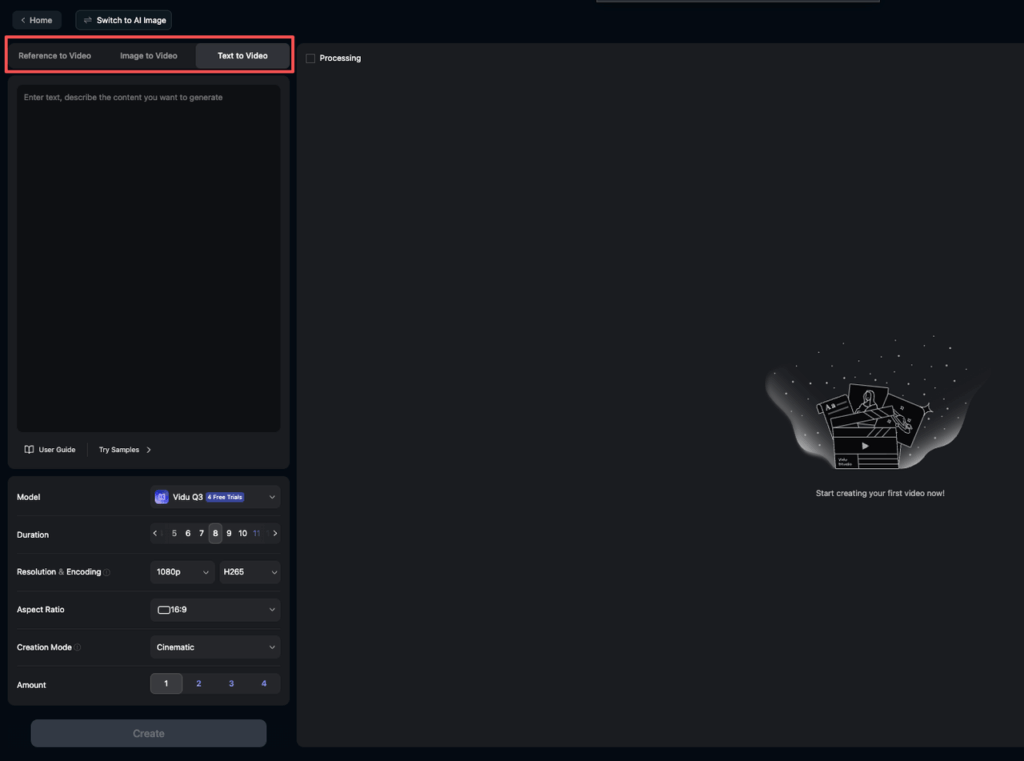Set duration to 7 seconds
Viewport: 1024px width, 761px height.
(x=202, y=534)
